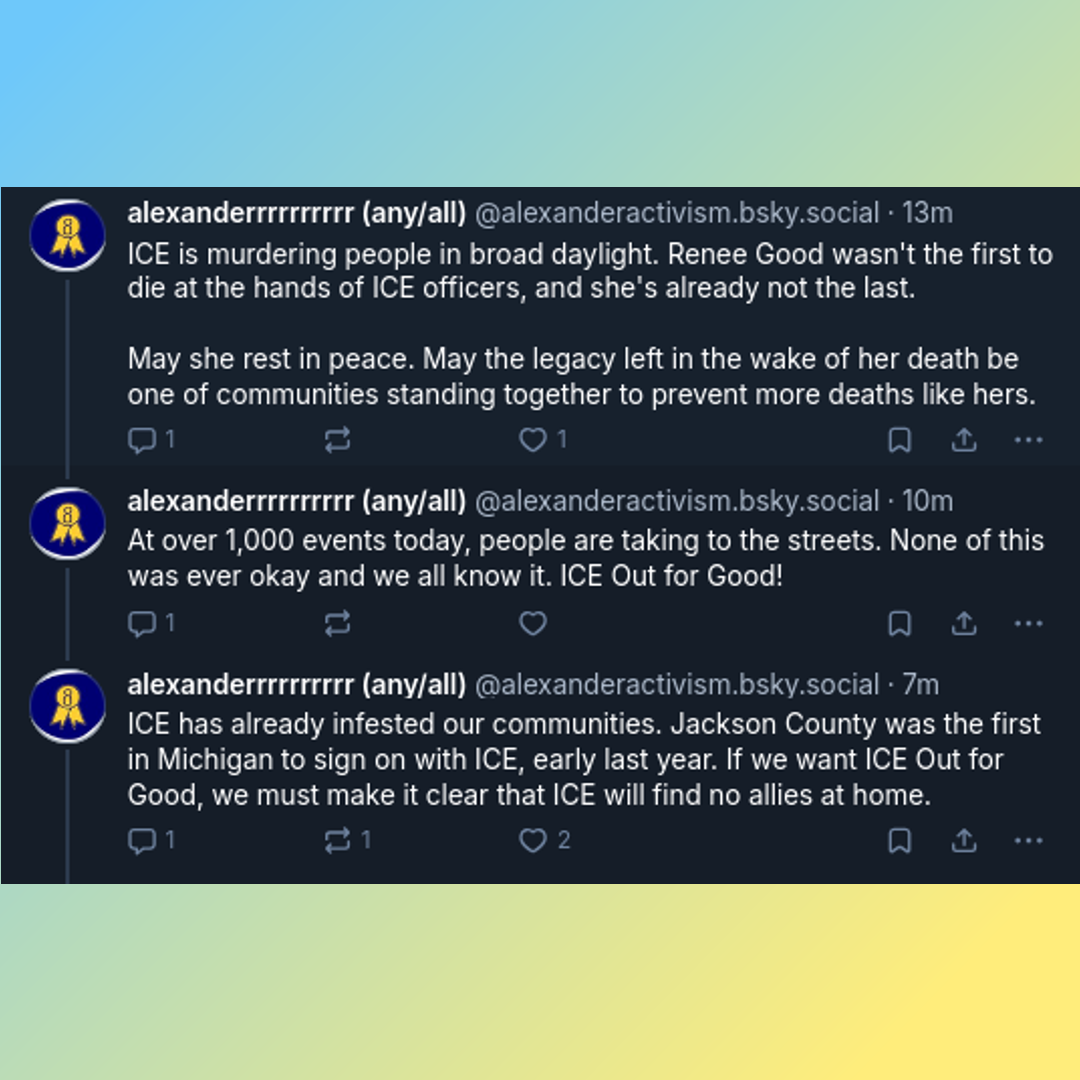1080x1080 pixels.
Task: Share the 13m-old post
Action: (x=964, y=440)
